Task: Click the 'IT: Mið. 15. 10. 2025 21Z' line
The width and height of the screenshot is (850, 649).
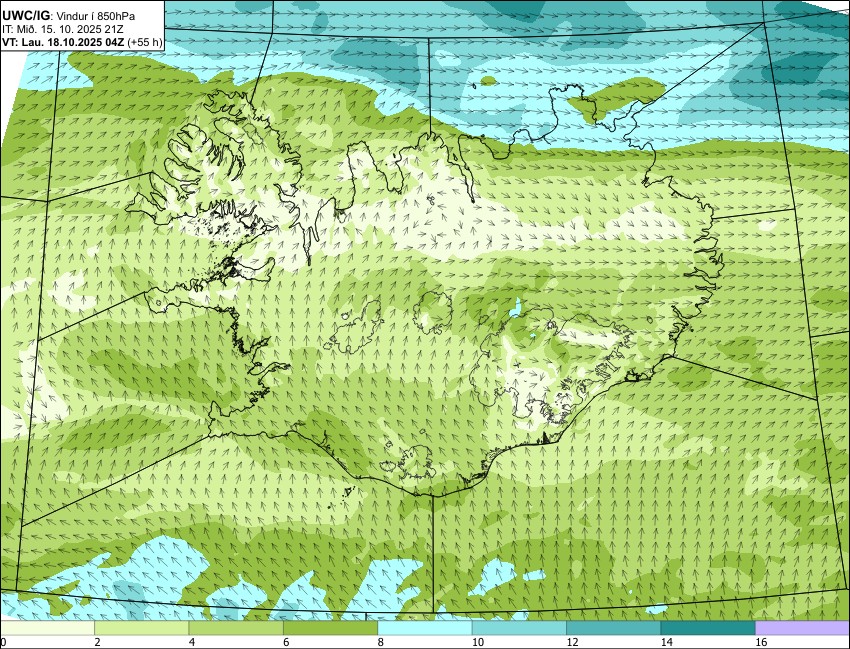Action: tap(62, 30)
